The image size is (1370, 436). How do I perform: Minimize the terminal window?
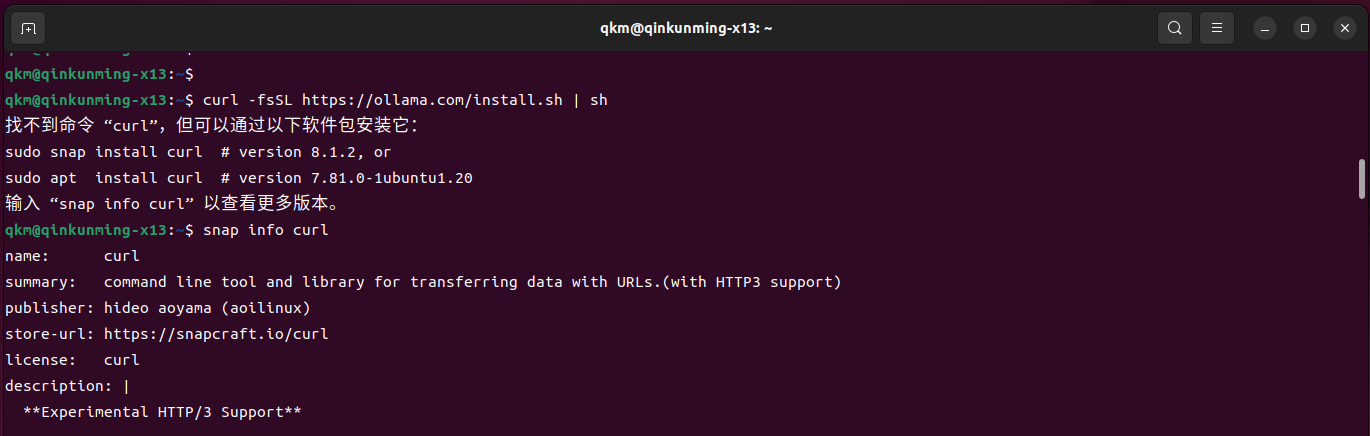(1266, 28)
